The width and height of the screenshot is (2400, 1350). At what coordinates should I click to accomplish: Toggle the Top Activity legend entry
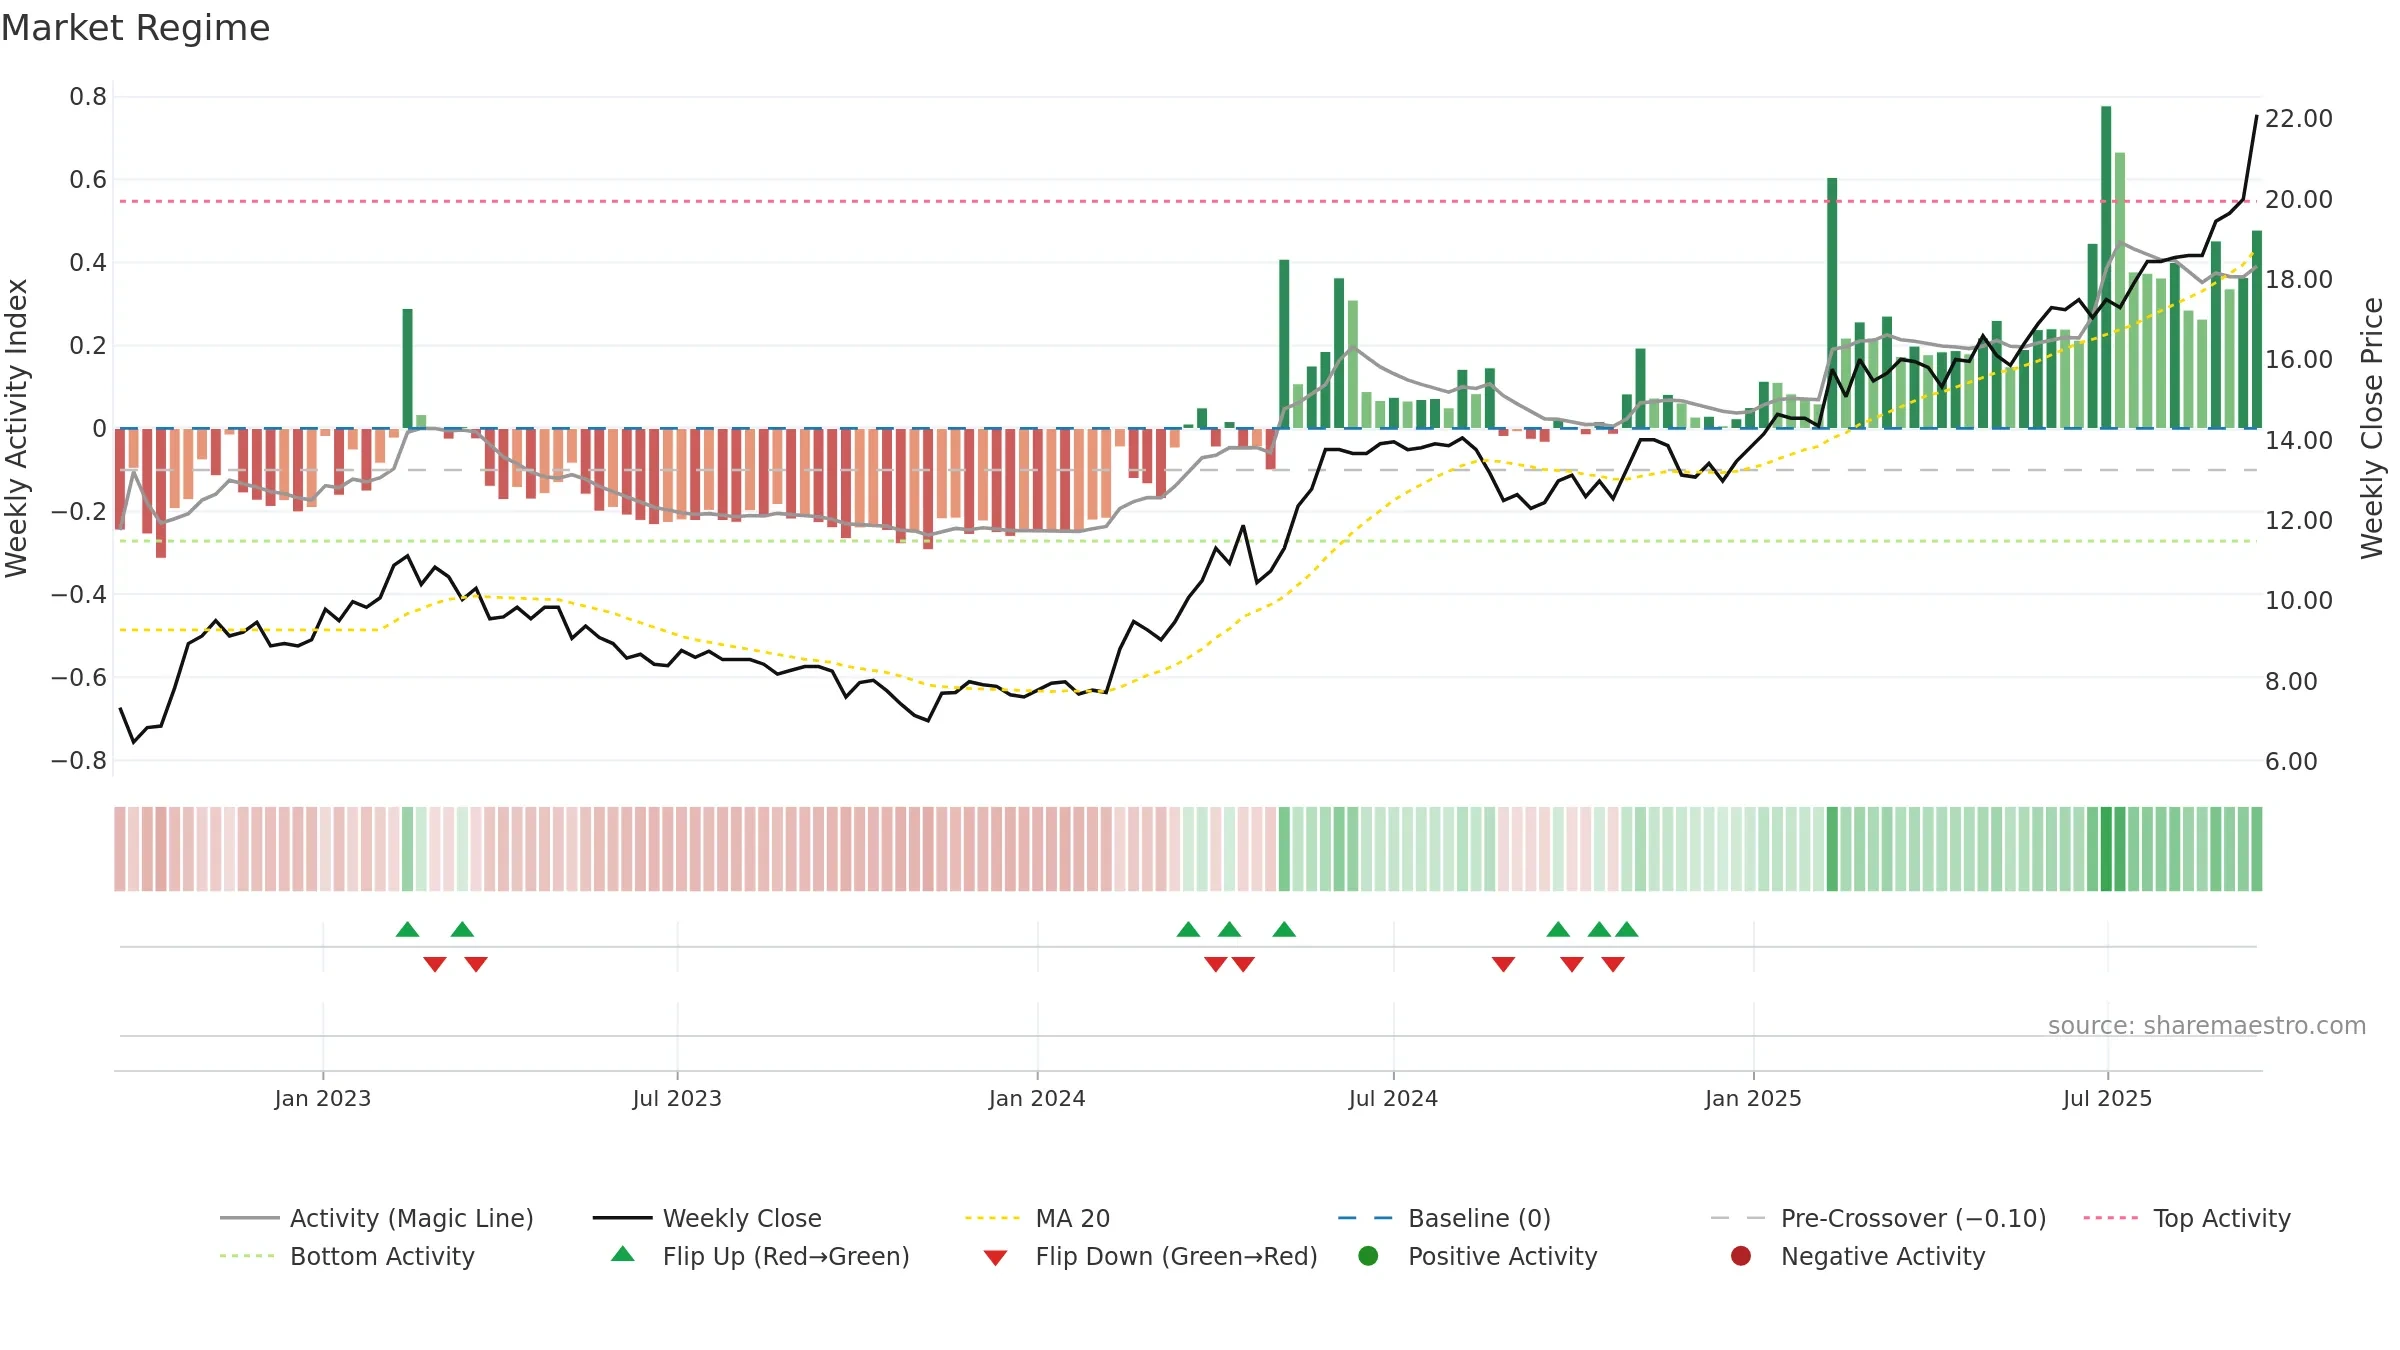coord(2187,1218)
